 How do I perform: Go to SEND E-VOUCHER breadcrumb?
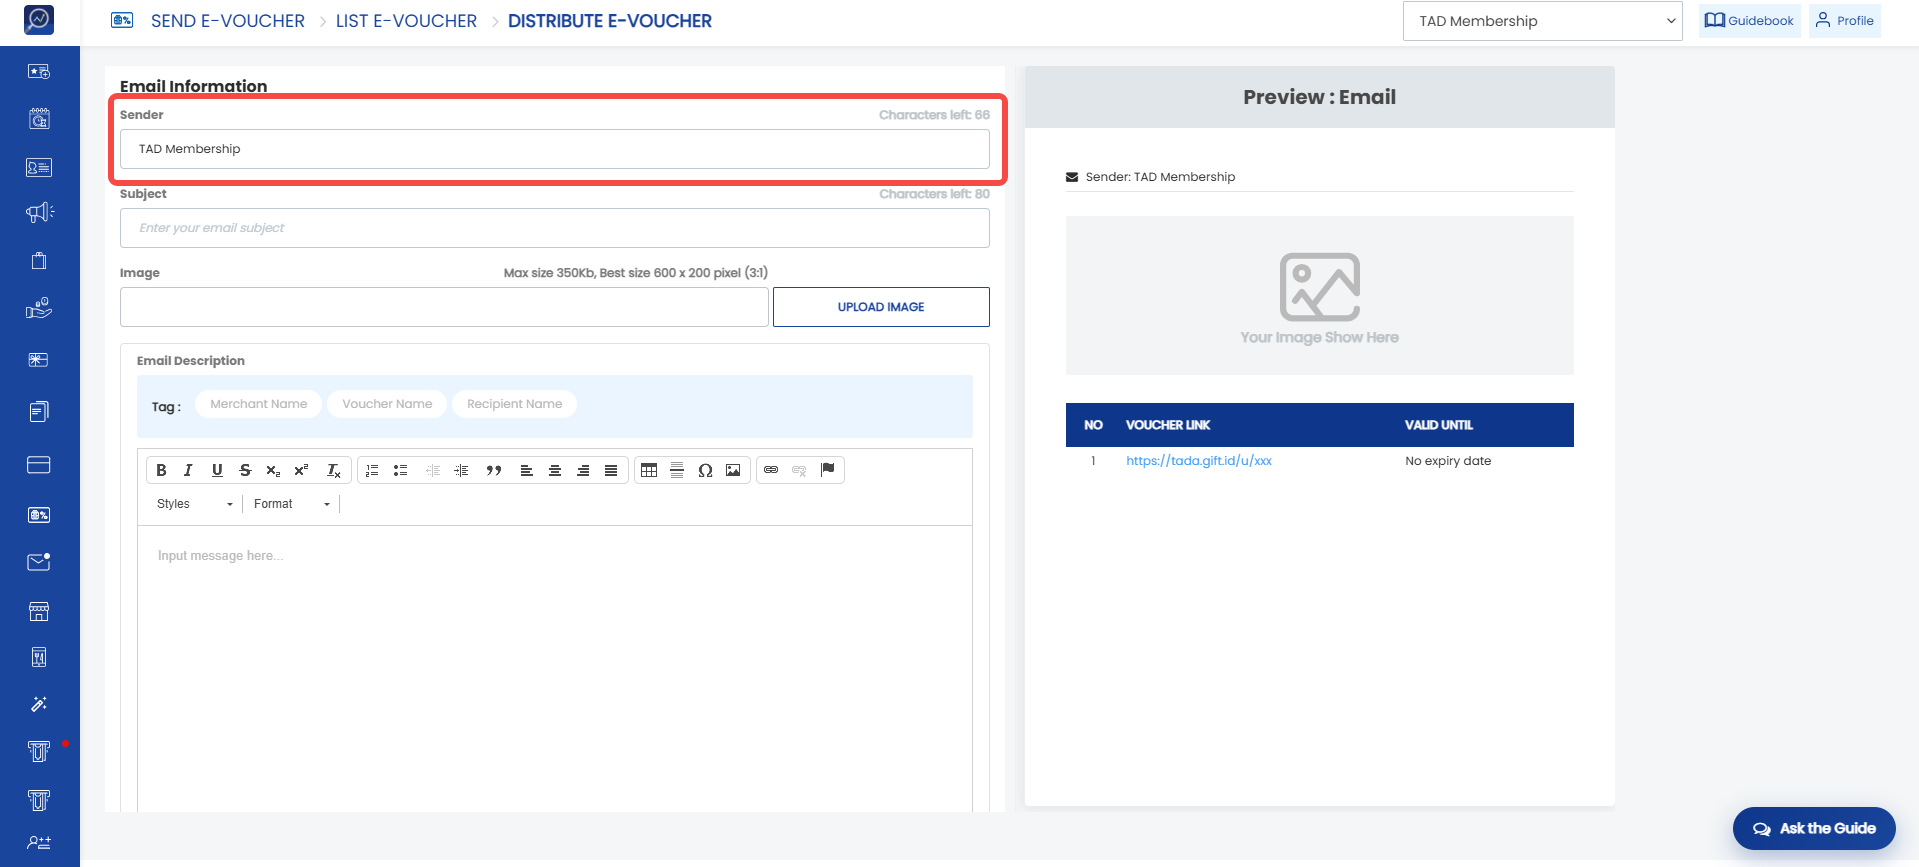tap(228, 21)
